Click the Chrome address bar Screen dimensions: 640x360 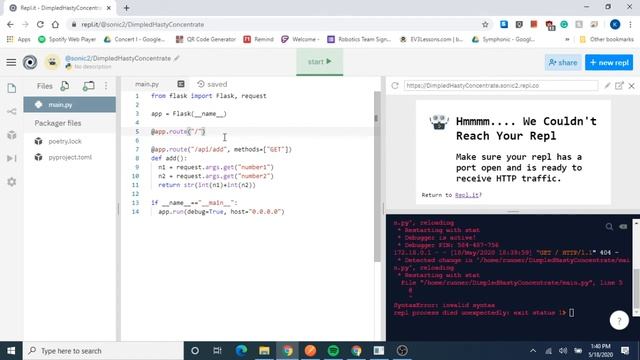(x=278, y=24)
